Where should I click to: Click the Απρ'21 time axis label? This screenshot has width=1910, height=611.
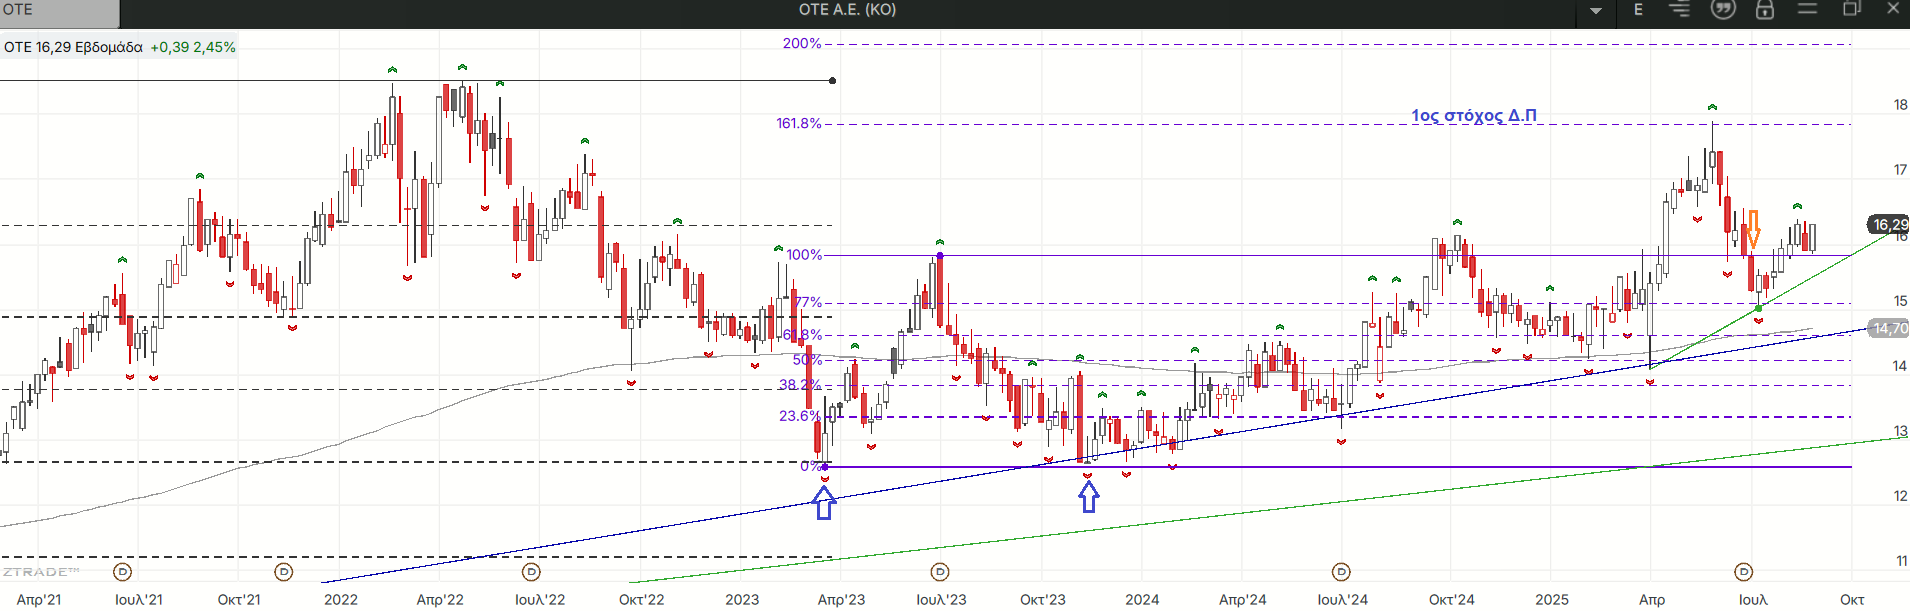tap(39, 599)
